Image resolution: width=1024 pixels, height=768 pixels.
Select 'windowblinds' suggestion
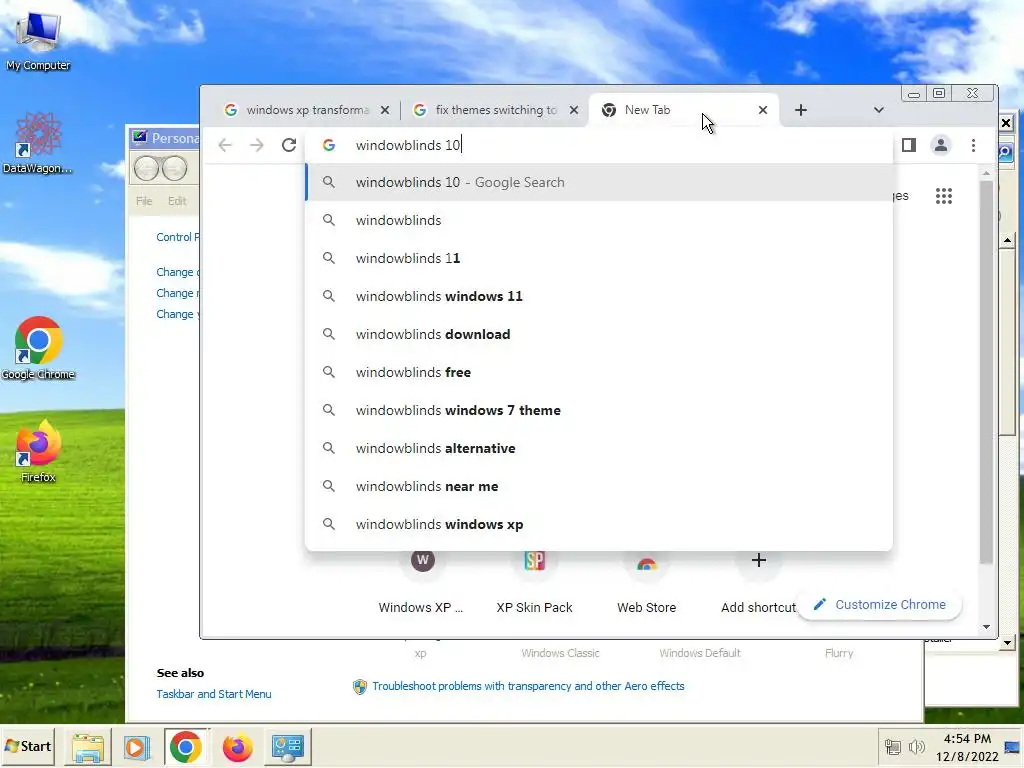click(x=599, y=220)
